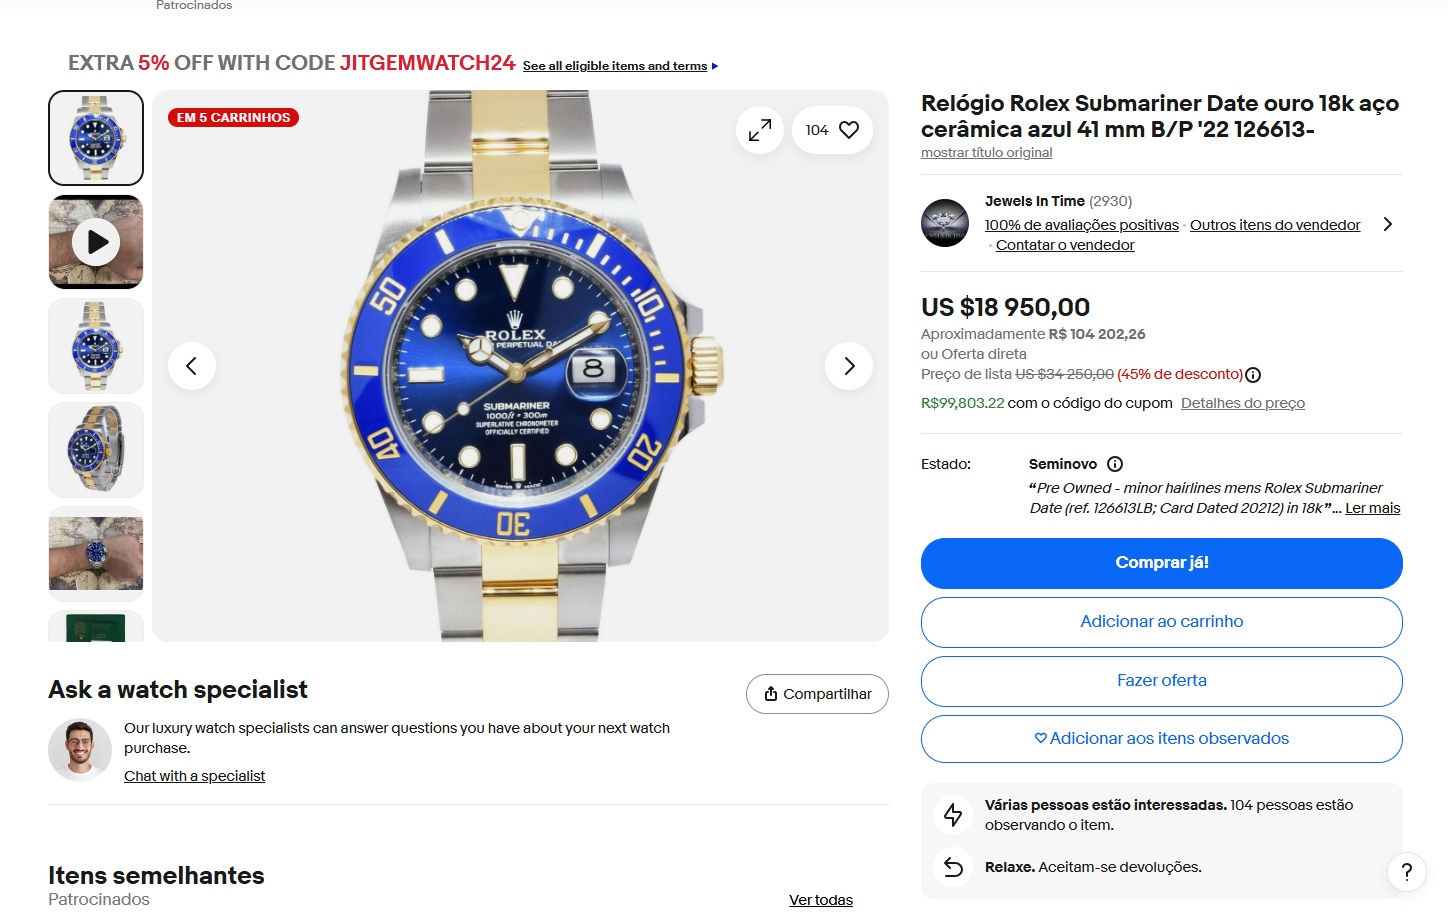Show the next product image
Image resolution: width=1448 pixels, height=912 pixels.
pos(849,366)
